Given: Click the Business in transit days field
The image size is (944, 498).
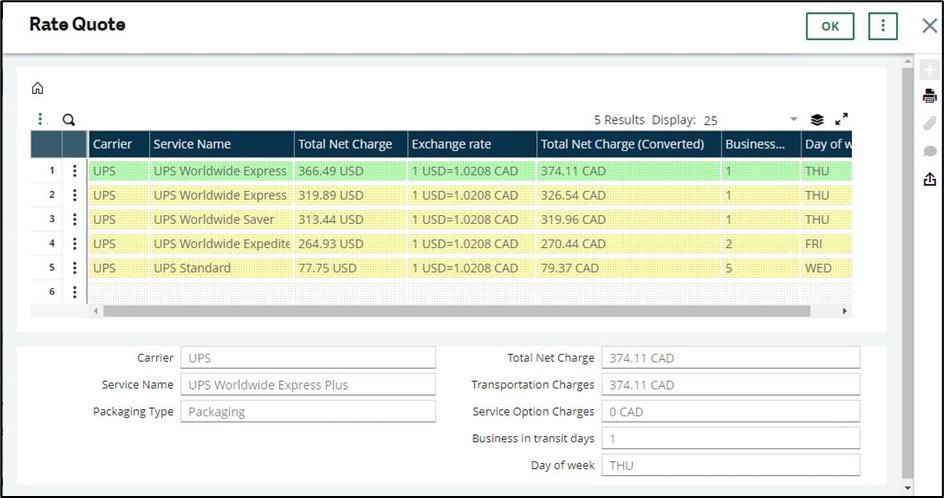Looking at the screenshot, I should (731, 438).
